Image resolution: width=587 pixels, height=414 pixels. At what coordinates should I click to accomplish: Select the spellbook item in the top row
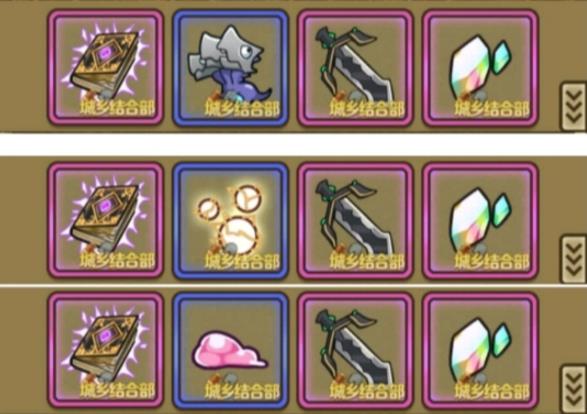(x=106, y=67)
